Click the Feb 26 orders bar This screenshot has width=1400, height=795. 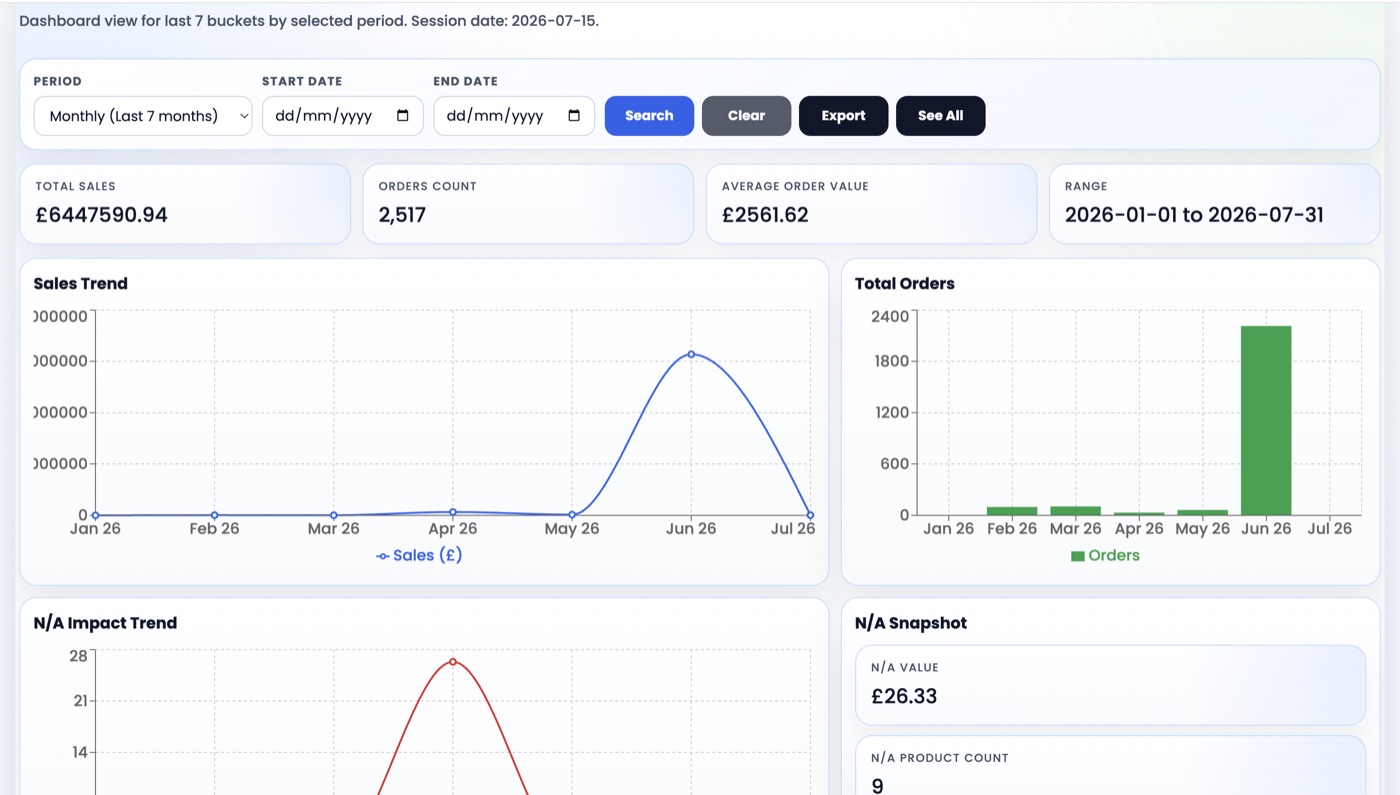point(1012,511)
